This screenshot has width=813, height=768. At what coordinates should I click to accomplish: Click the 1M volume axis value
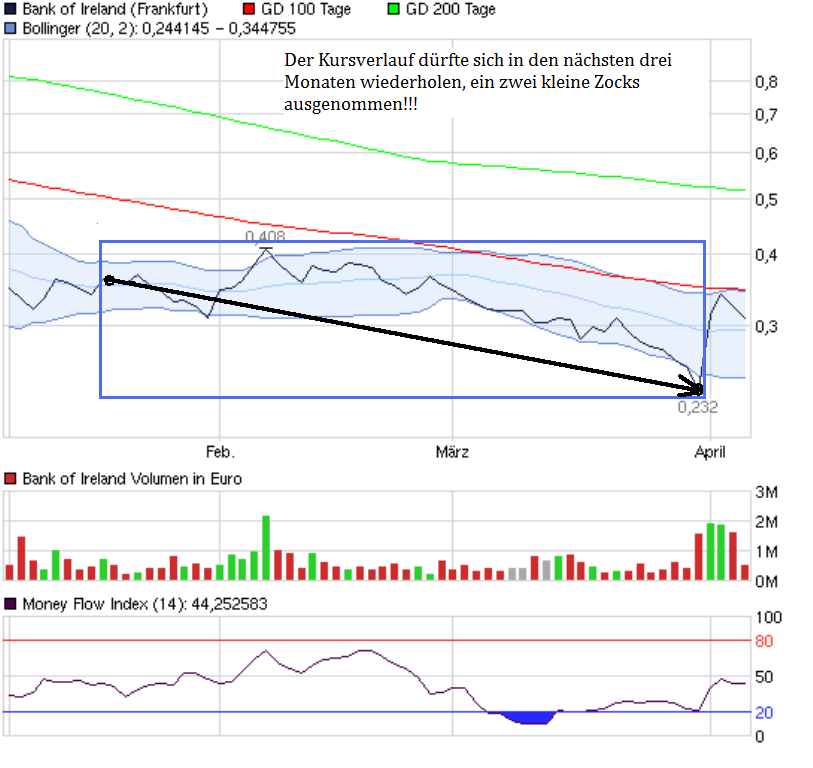[766, 552]
